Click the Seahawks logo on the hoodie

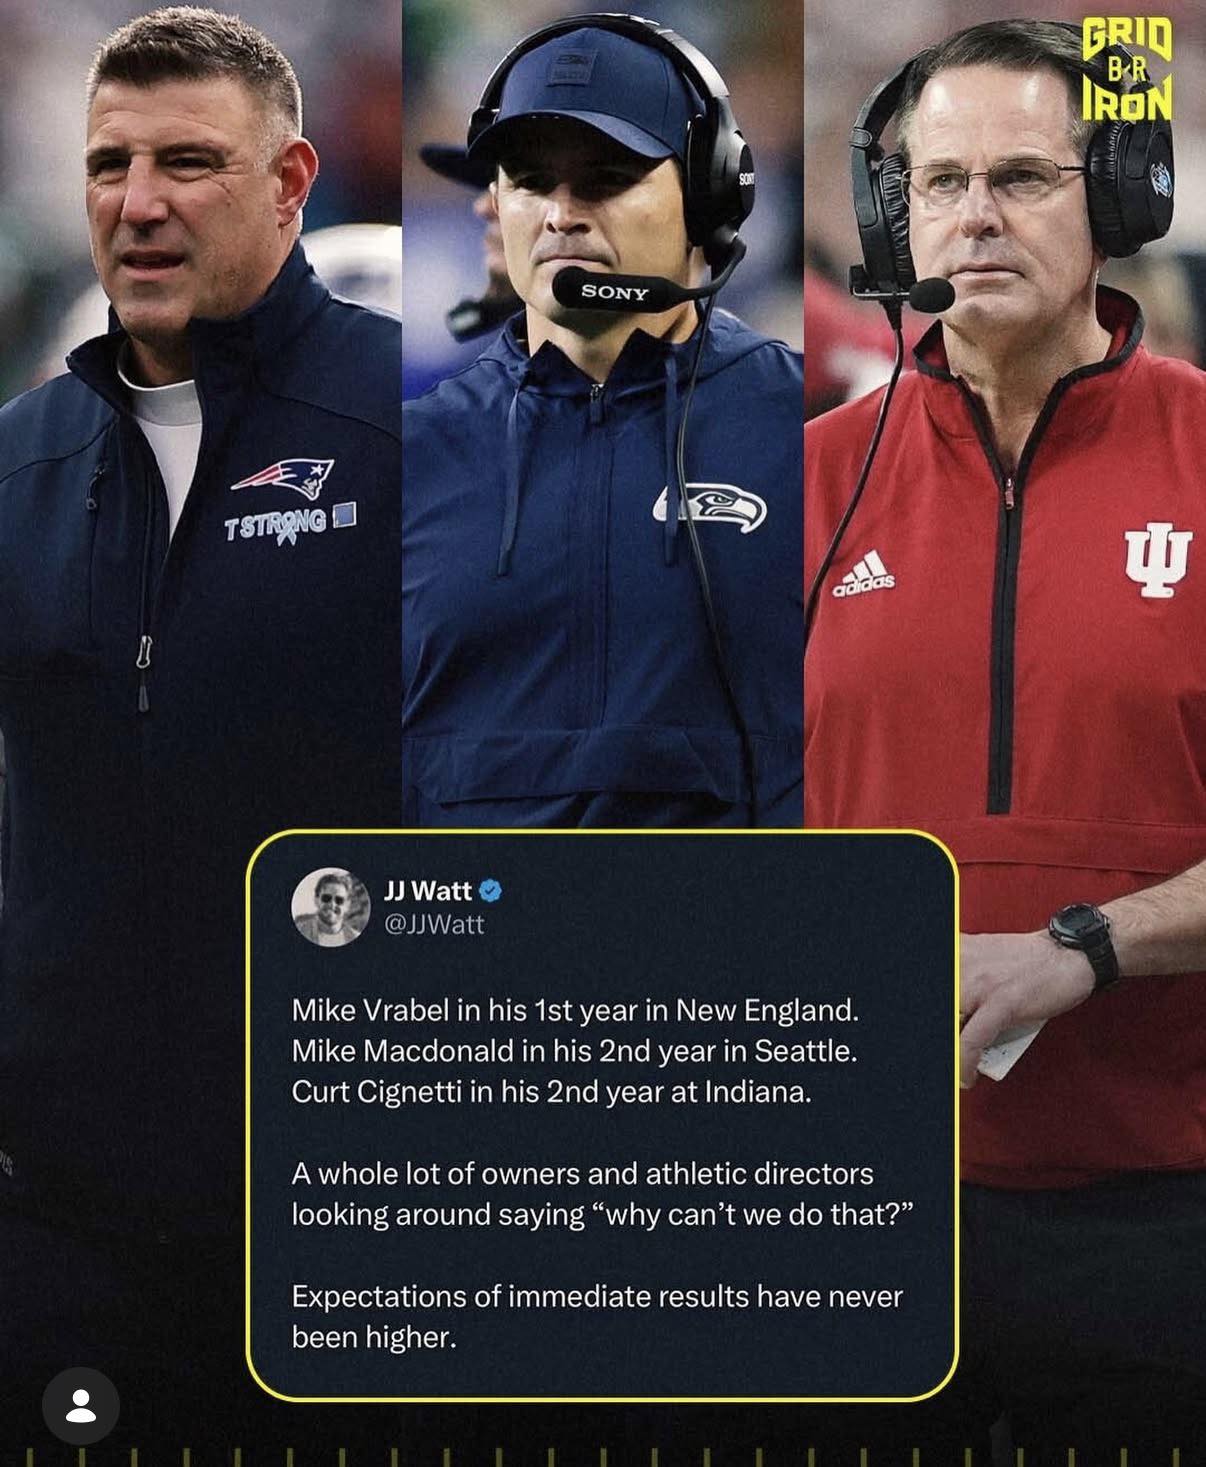tap(709, 508)
